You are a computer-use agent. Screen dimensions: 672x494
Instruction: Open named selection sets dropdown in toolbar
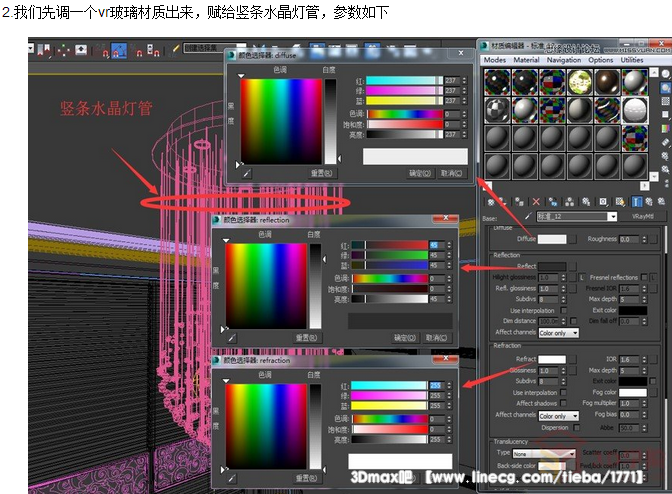(x=215, y=48)
